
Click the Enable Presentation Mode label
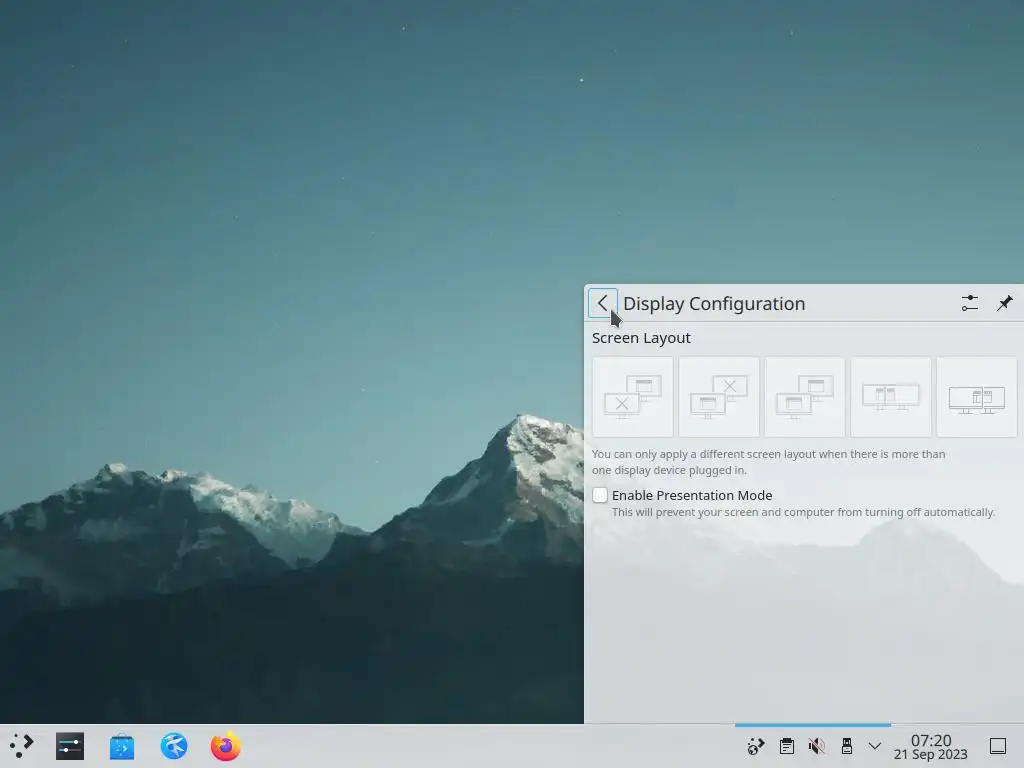pos(692,495)
